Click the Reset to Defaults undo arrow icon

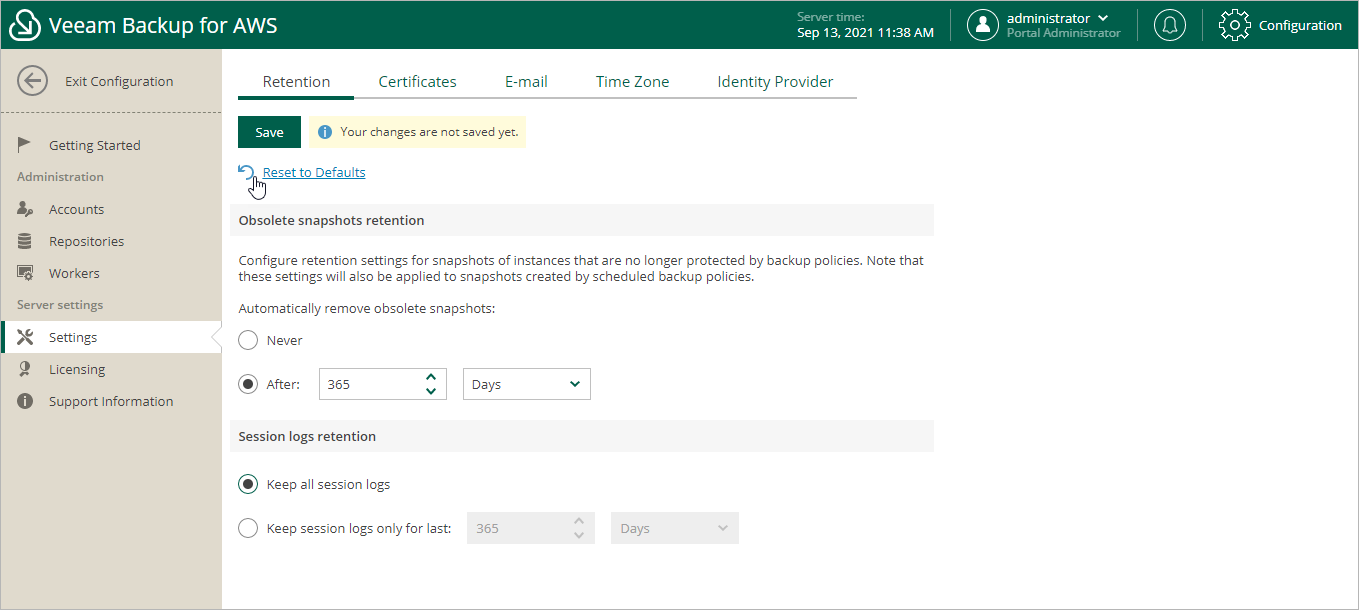pyautogui.click(x=247, y=172)
